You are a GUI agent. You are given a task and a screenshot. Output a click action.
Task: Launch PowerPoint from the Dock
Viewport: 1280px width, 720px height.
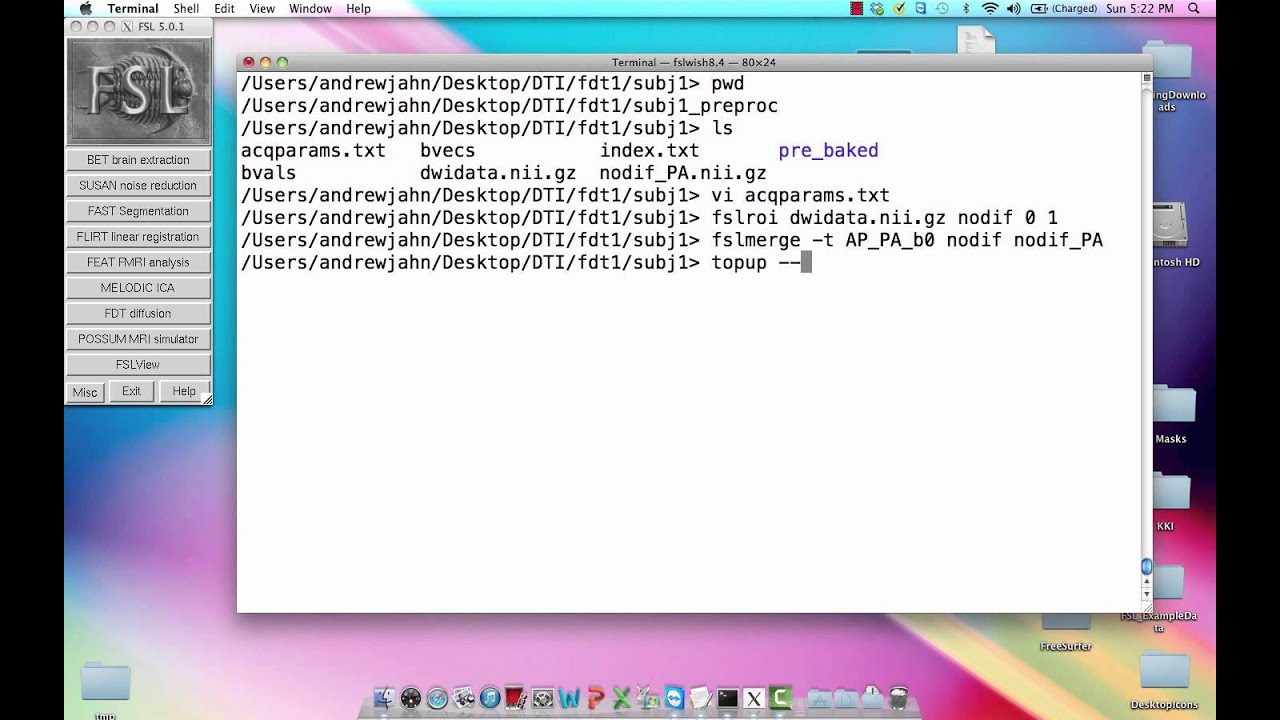[596, 698]
